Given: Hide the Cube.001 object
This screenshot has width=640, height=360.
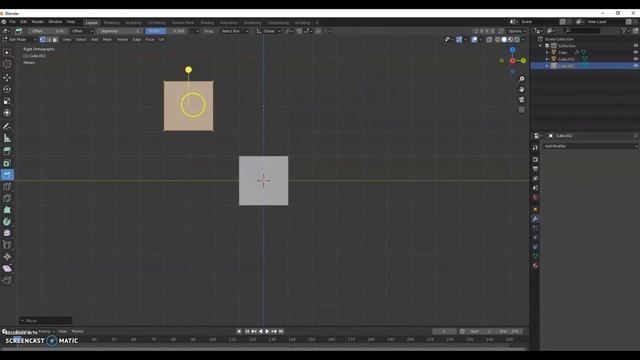Looking at the screenshot, I should coord(636,59).
